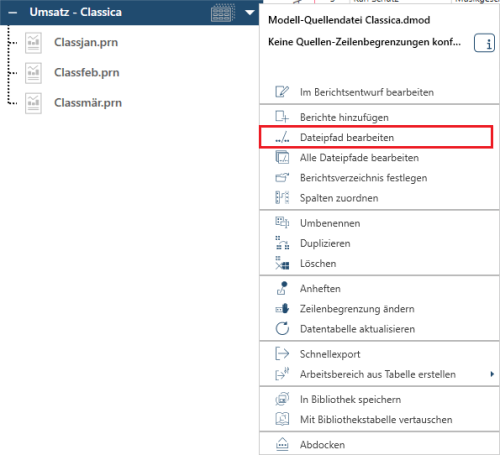This screenshot has width=500, height=455.
Task: Click the Berichte hinzufügen plus-page icon
Action: [x=282, y=117]
